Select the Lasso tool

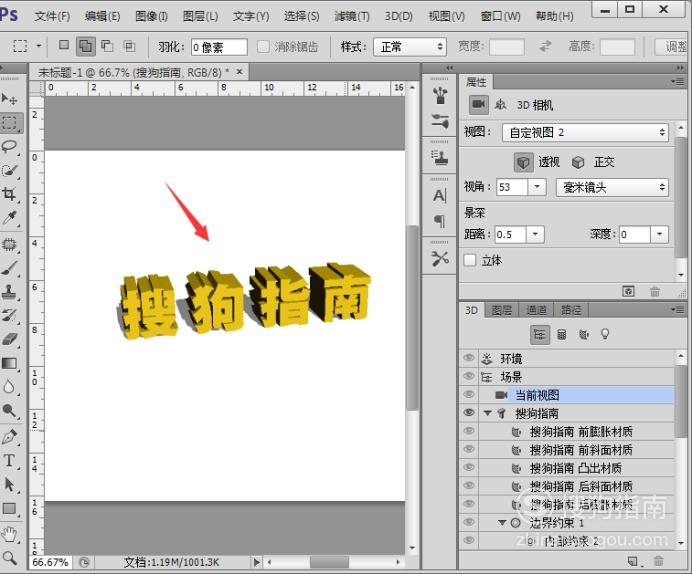tap(9, 146)
